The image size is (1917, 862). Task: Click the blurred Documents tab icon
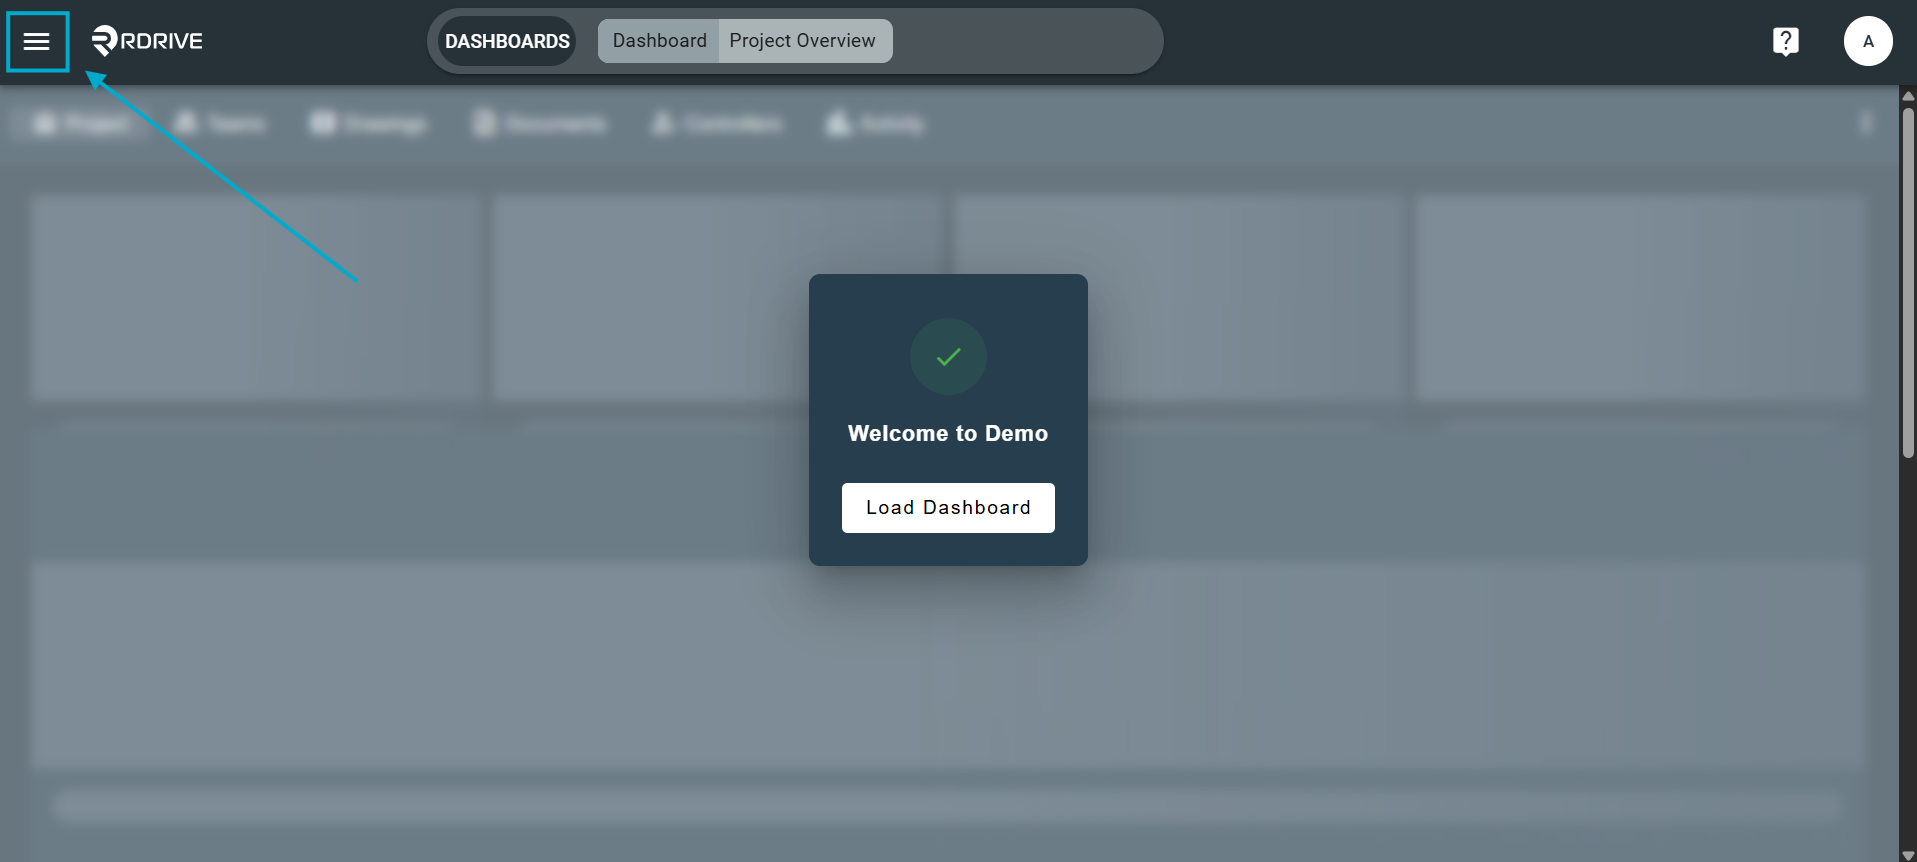click(485, 123)
